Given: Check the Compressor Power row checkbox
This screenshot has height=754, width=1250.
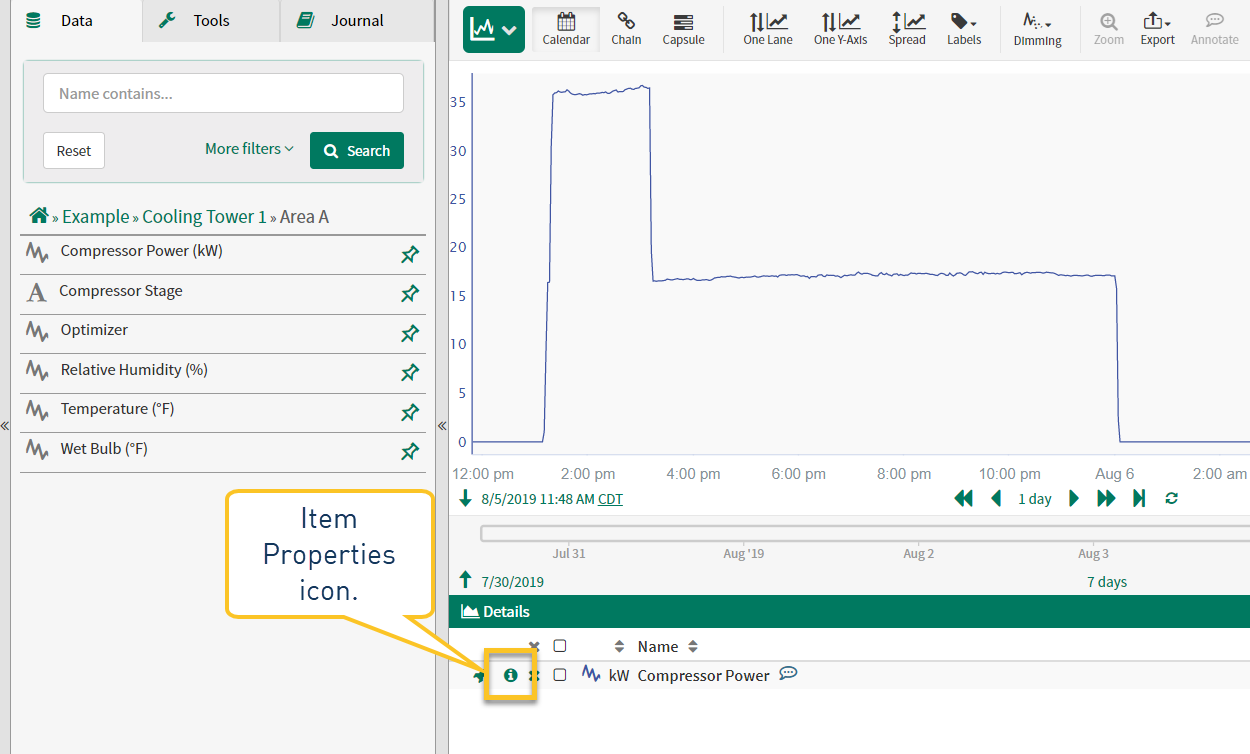Looking at the screenshot, I should (x=560, y=675).
